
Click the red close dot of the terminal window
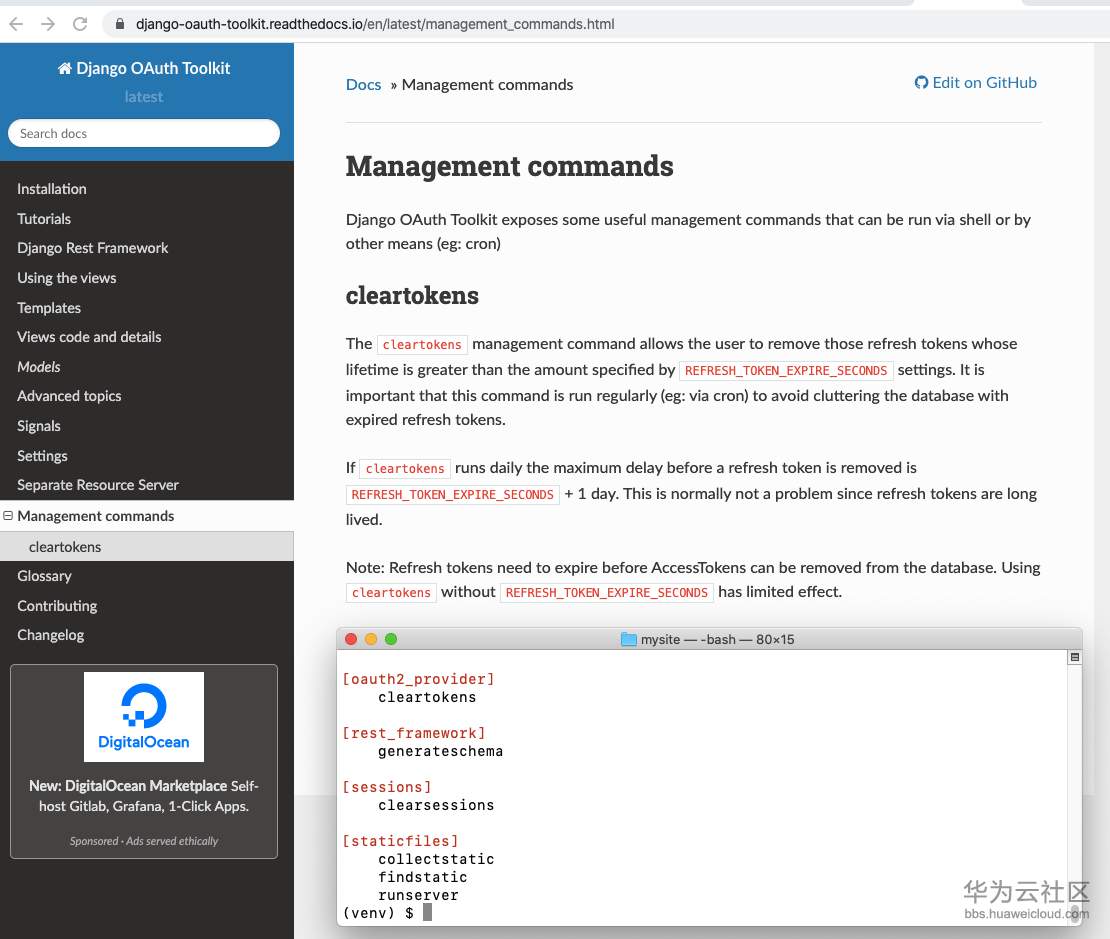click(x=350, y=639)
